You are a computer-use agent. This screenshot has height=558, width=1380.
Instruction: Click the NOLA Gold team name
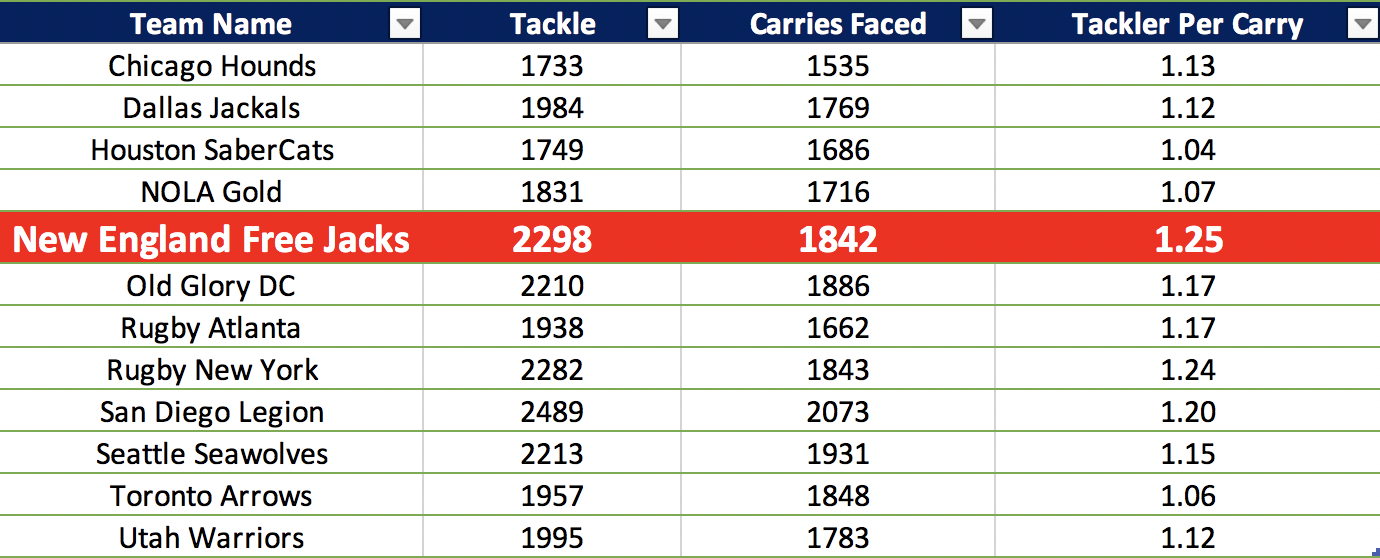click(x=212, y=193)
